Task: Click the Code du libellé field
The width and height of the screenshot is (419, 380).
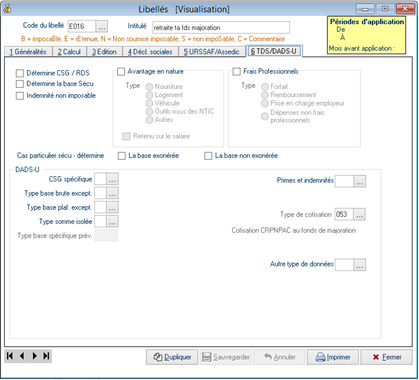Action: coord(82,26)
